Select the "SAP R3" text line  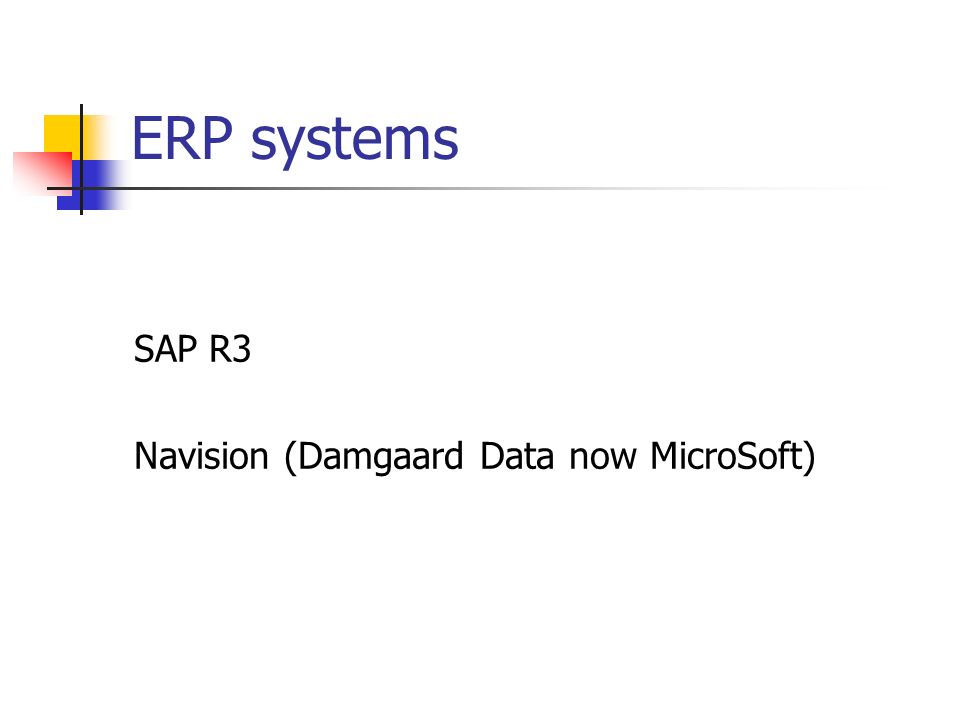coord(192,349)
